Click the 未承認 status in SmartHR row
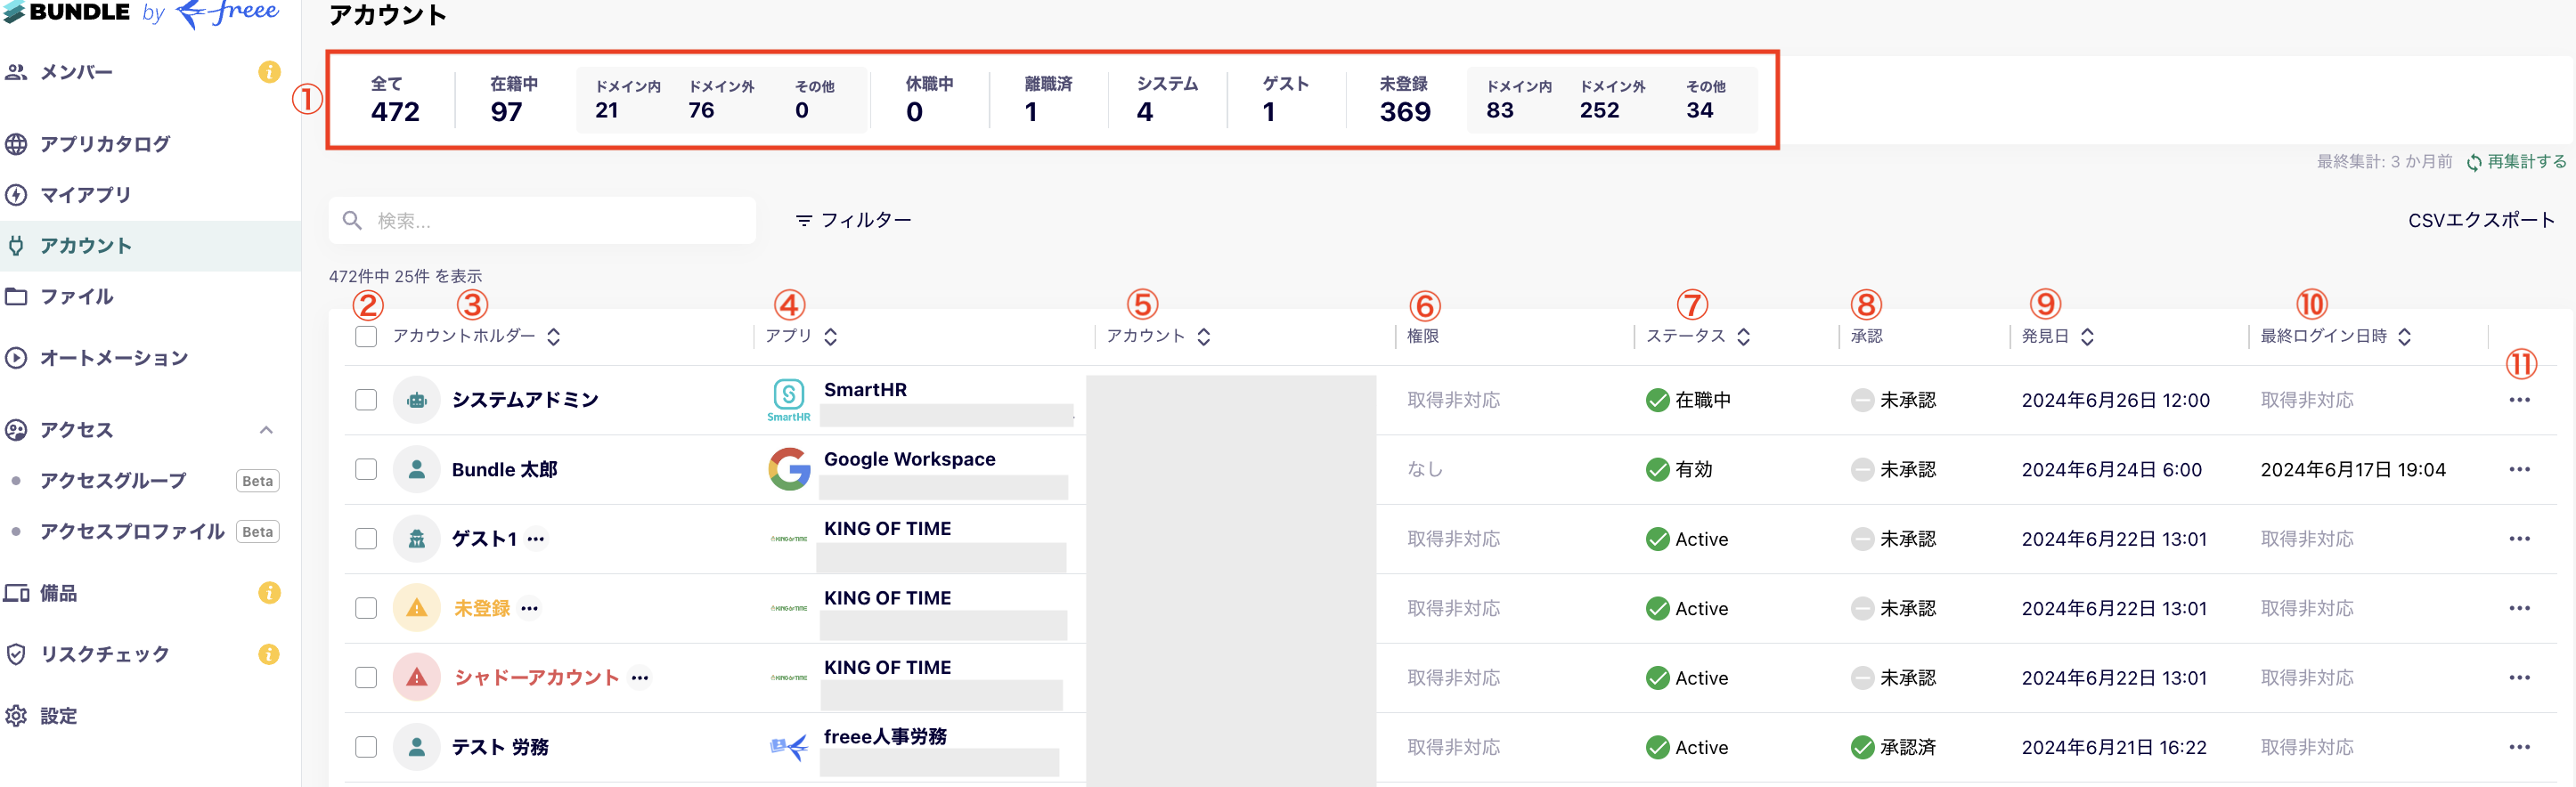Screen dimensions: 2576x787 [x=1893, y=400]
